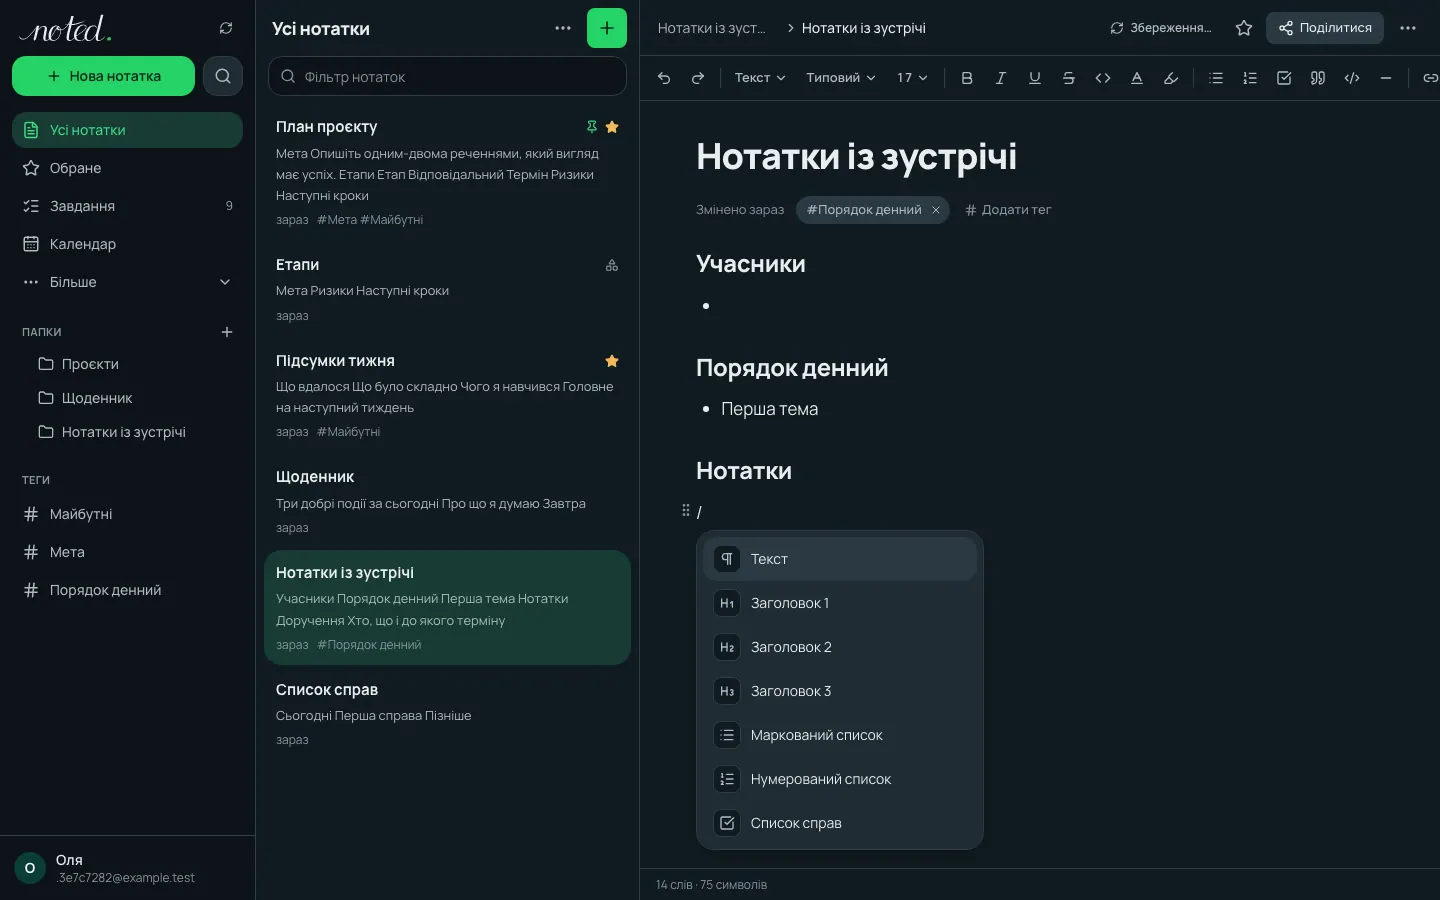Insert a bulleted list from toolbar

coord(1216,78)
